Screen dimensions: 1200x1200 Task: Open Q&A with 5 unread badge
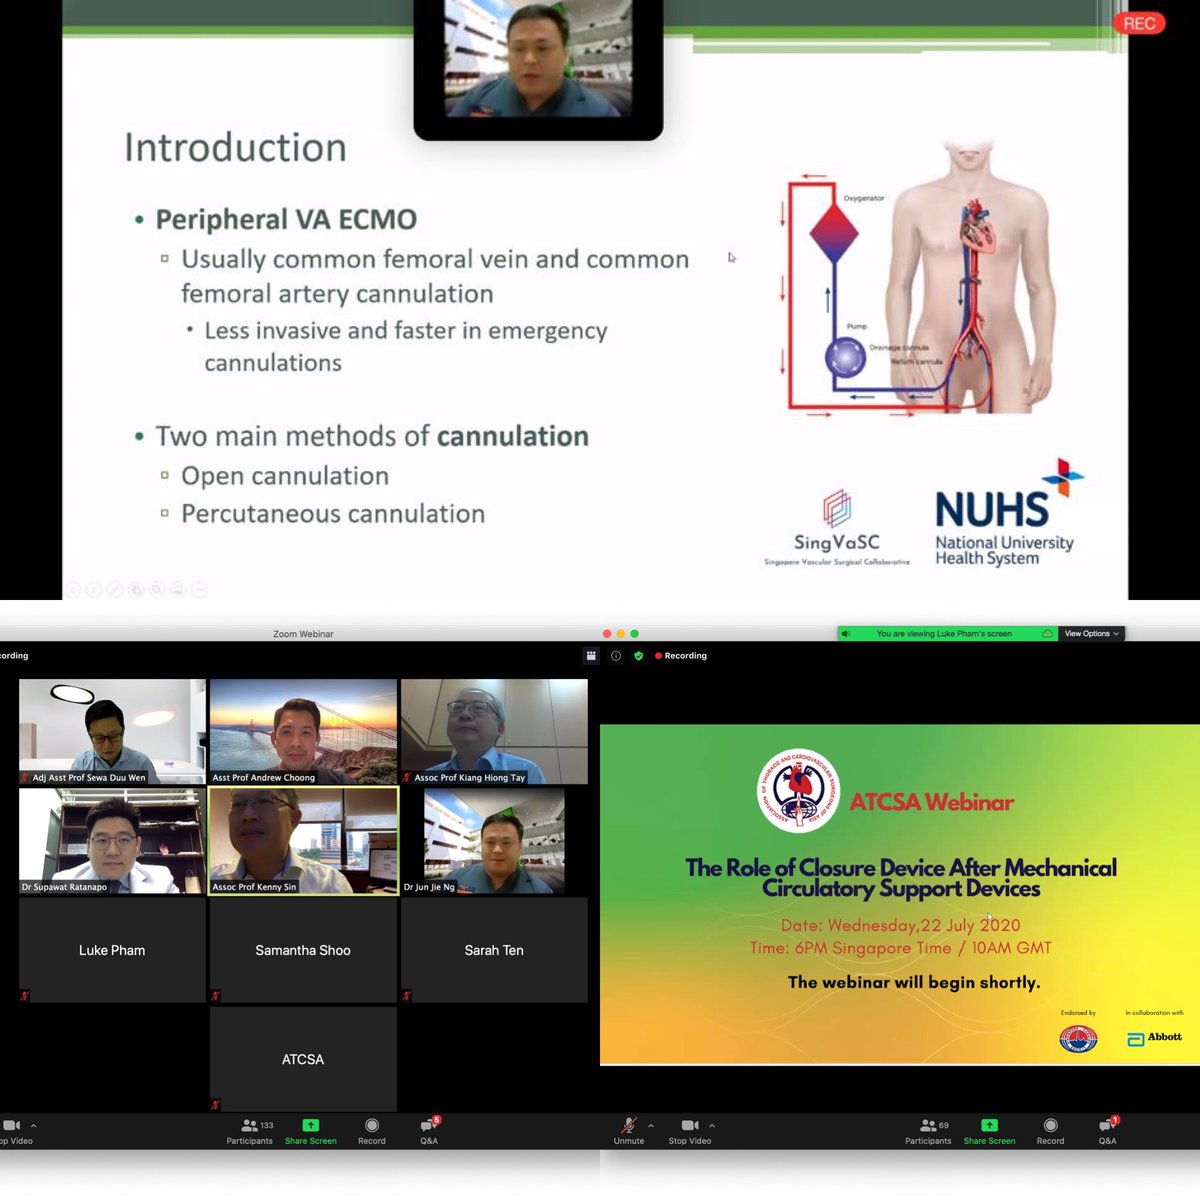[x=429, y=1131]
